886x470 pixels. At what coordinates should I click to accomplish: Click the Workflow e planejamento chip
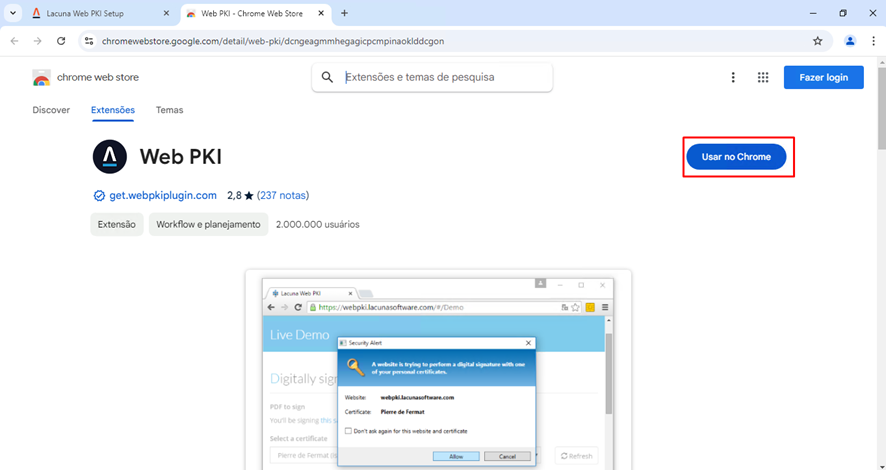click(209, 224)
